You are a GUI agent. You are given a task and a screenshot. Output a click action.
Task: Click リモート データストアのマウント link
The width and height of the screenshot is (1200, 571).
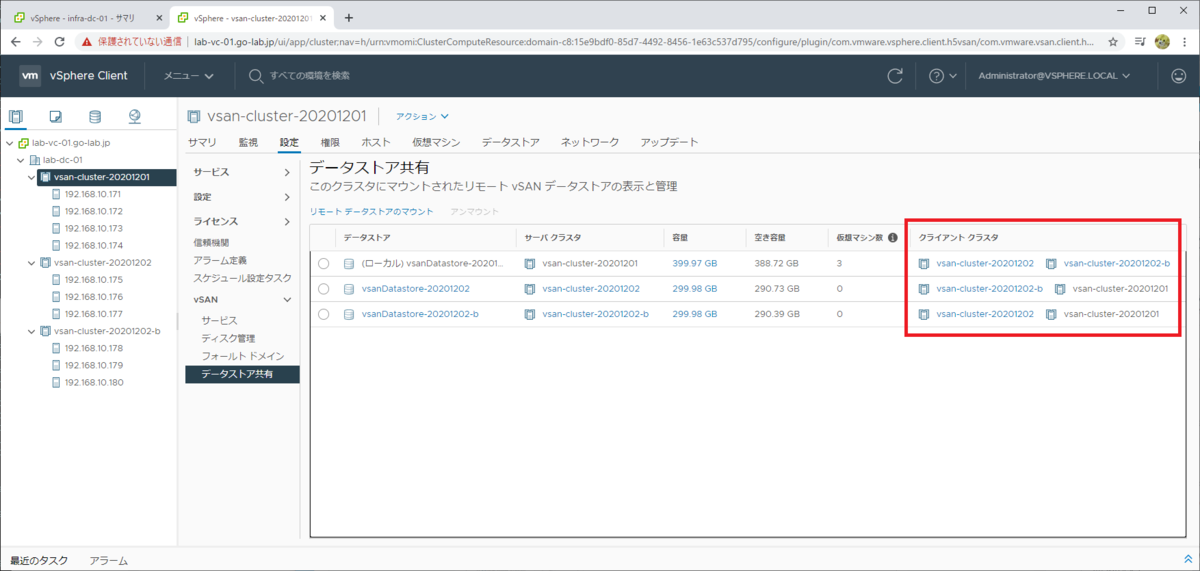(x=371, y=212)
